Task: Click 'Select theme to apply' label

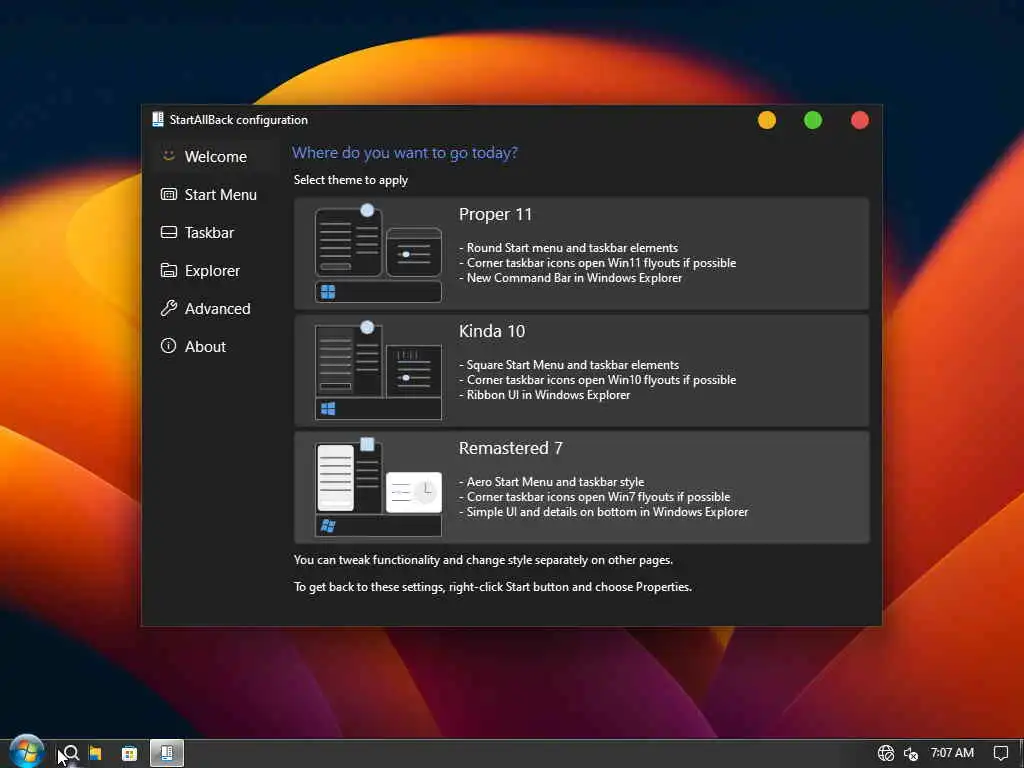Action: 351,180
